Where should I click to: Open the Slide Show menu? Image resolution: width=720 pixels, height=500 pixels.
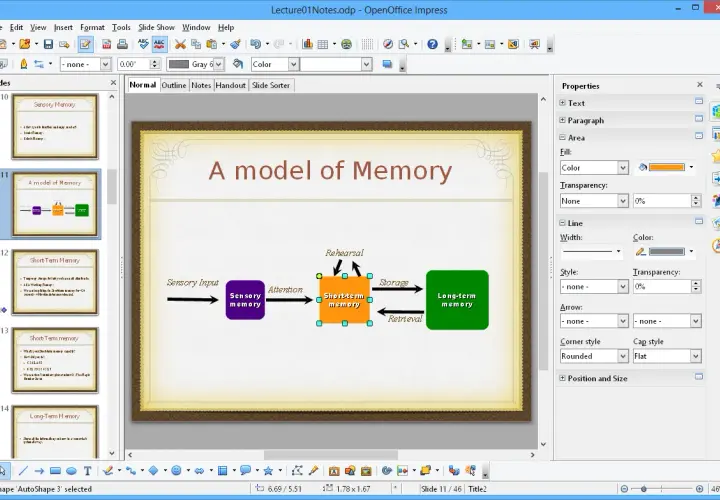click(x=157, y=28)
